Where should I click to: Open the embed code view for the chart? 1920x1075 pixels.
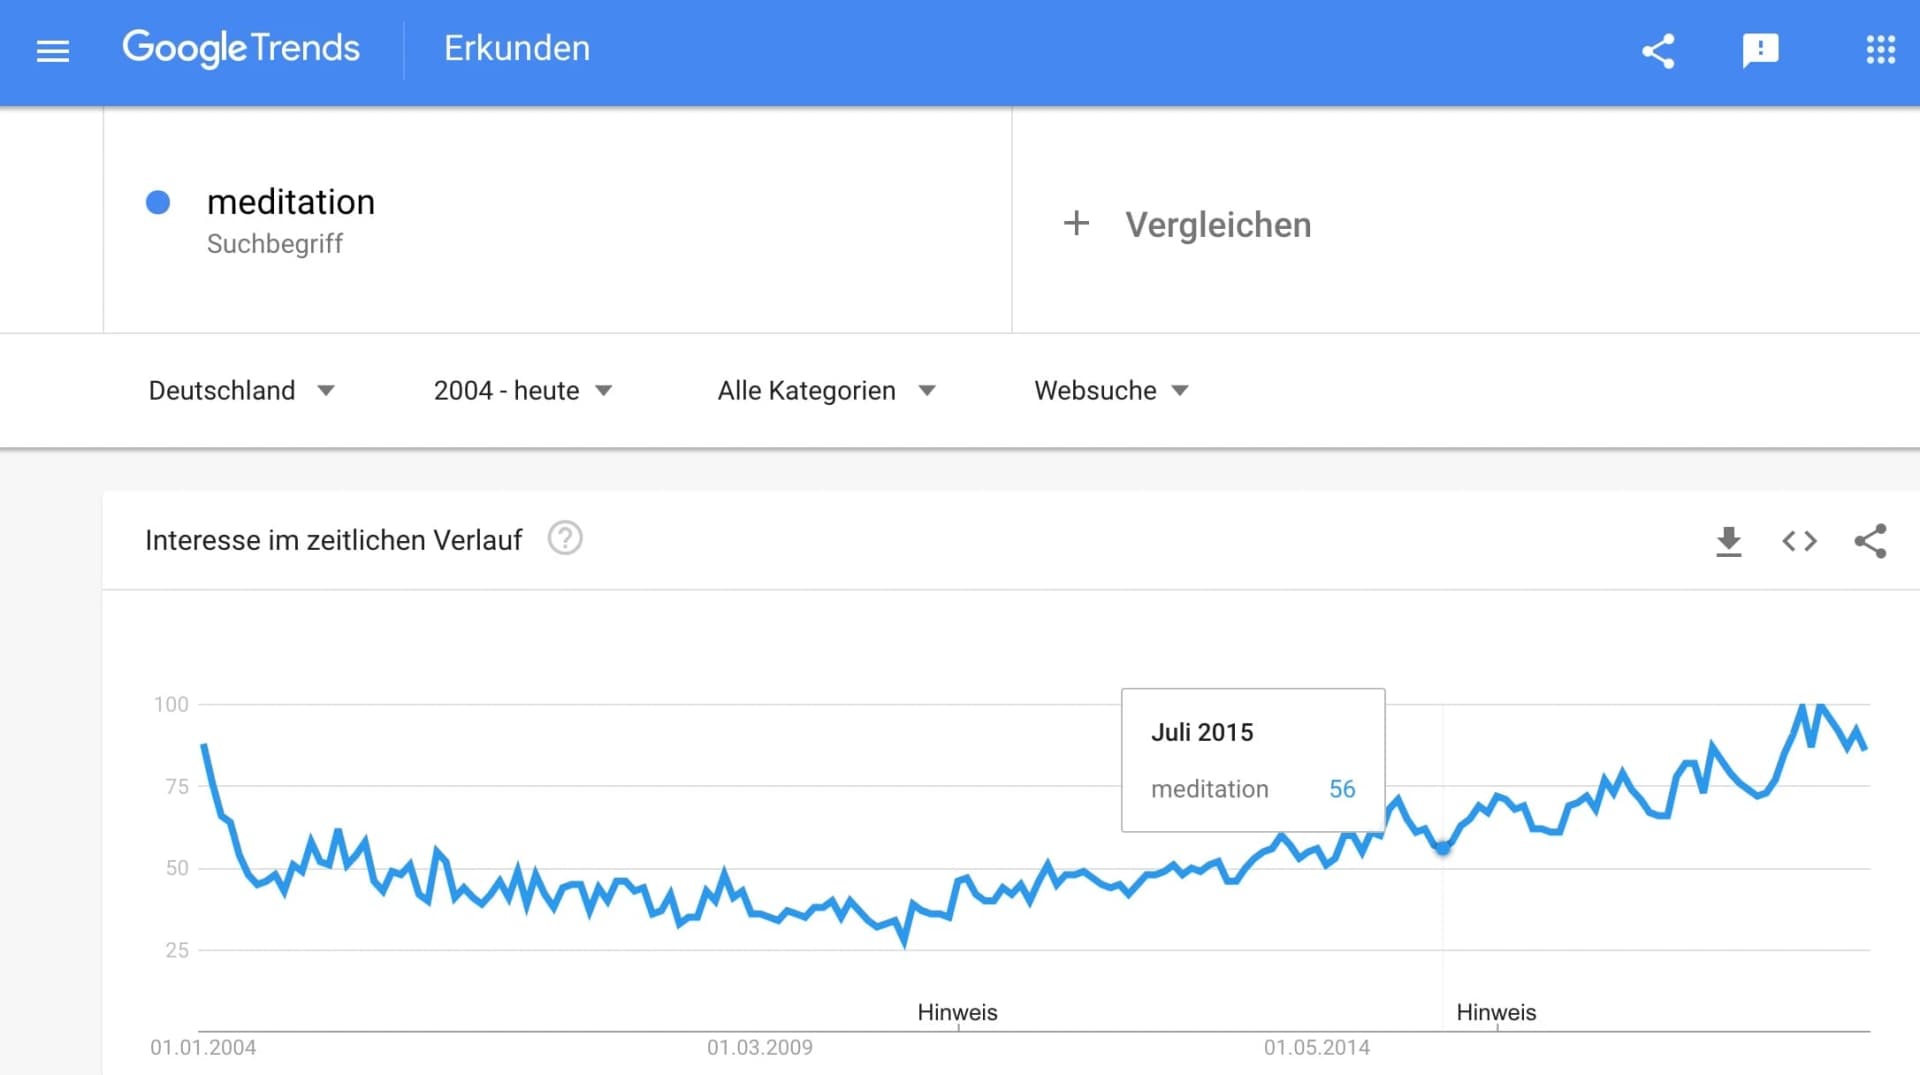click(1799, 541)
